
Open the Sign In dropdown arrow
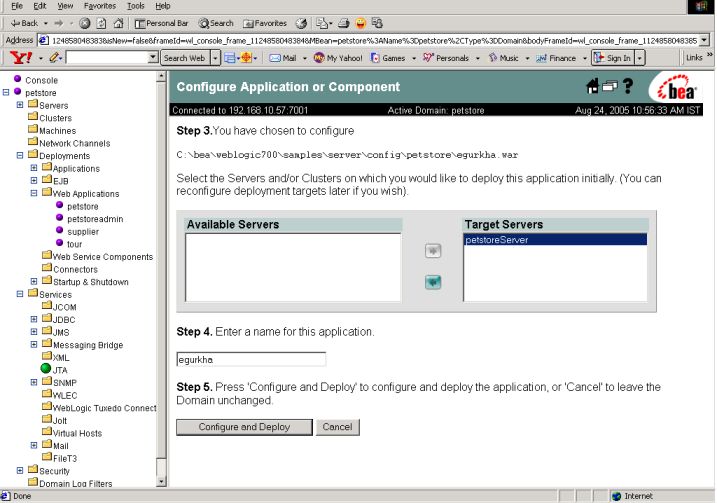pyautogui.click(x=639, y=58)
